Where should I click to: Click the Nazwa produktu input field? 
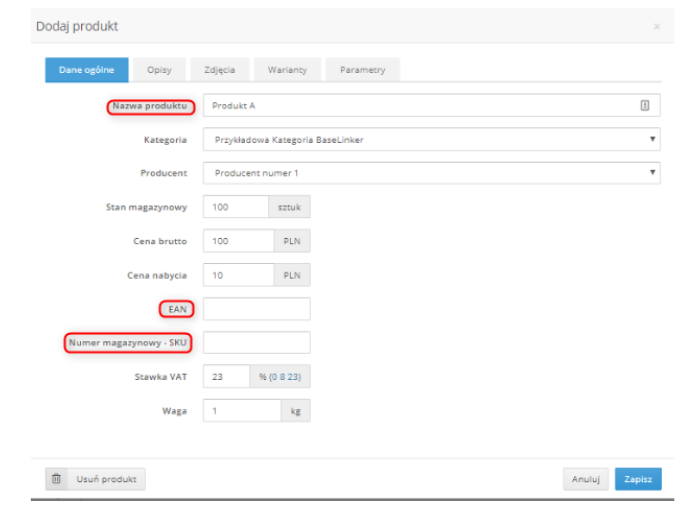[x=432, y=106]
